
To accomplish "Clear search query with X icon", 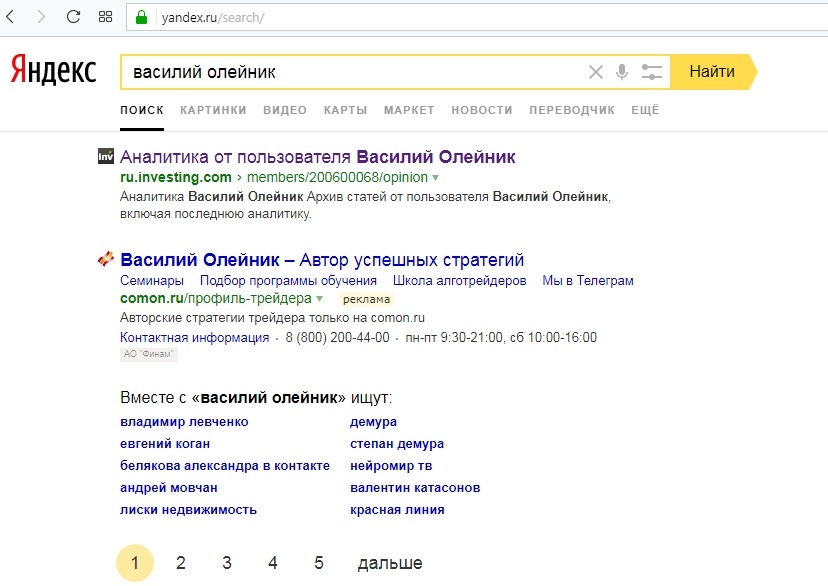I will (596, 72).
